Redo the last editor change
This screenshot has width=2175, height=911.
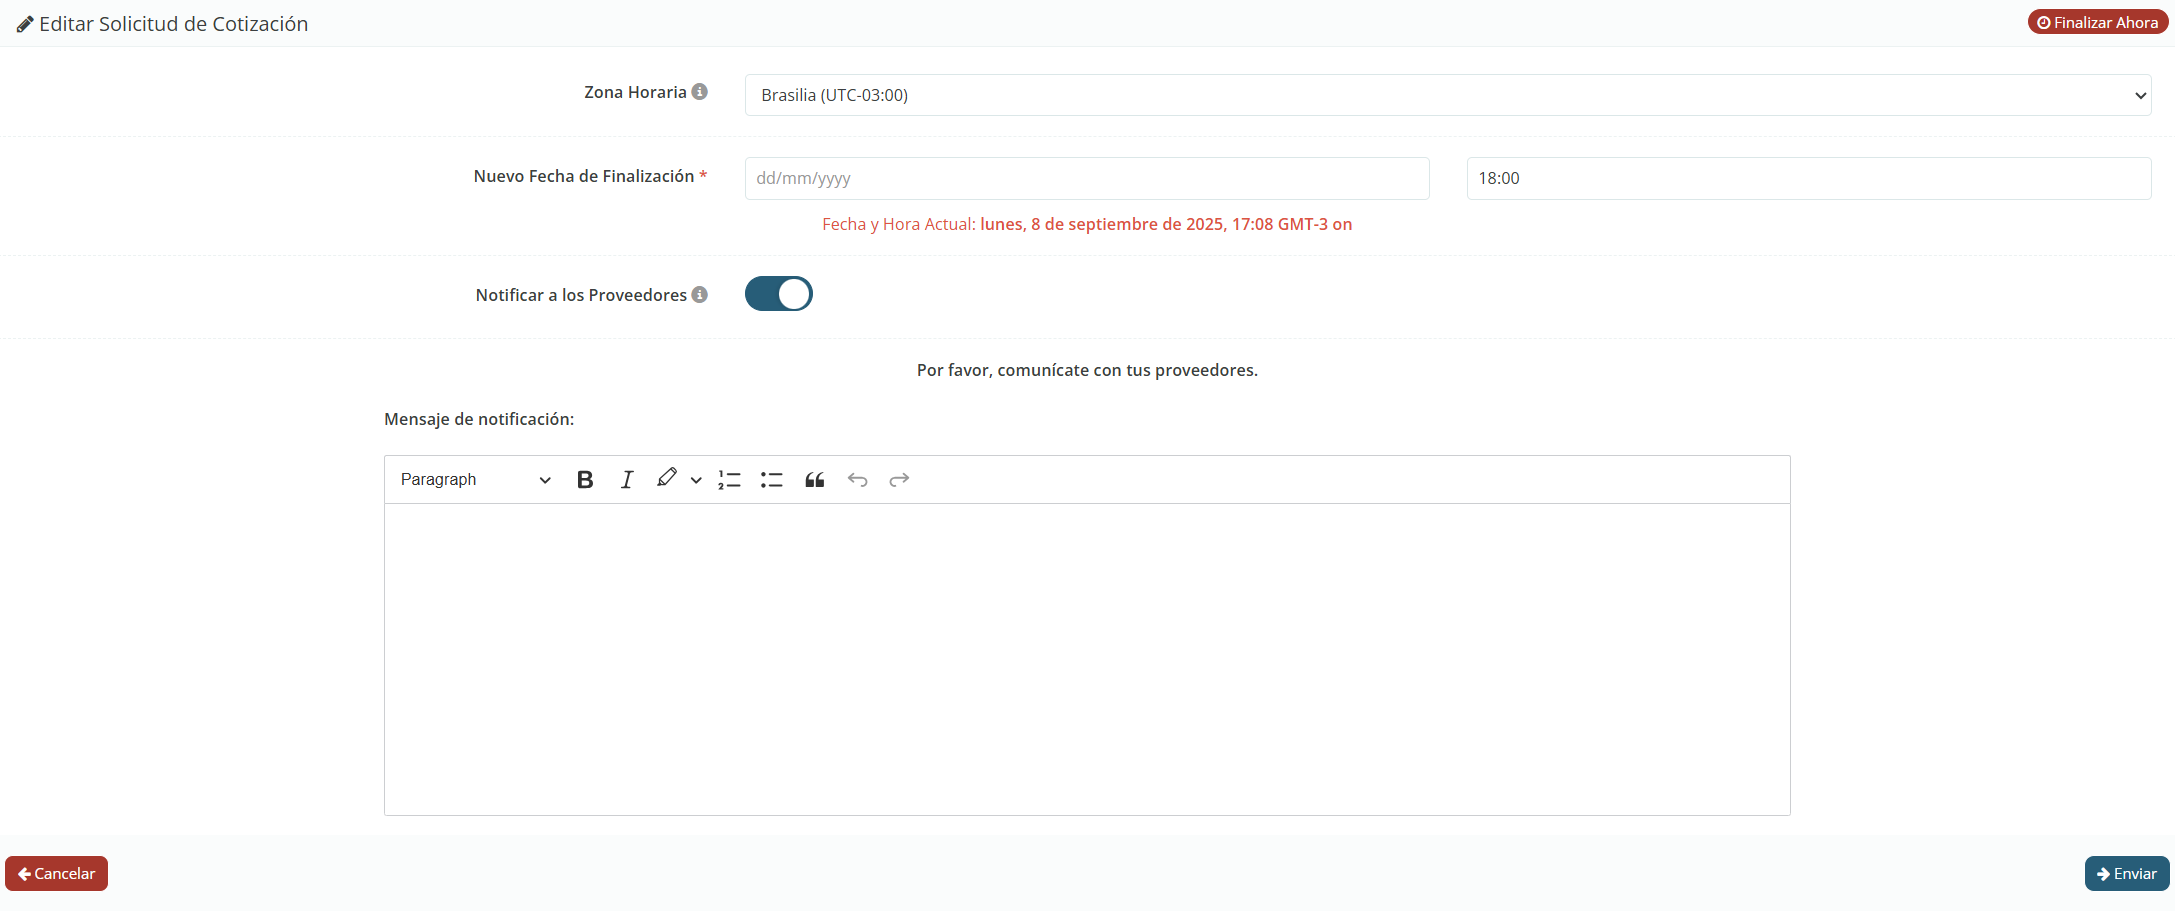coord(899,480)
